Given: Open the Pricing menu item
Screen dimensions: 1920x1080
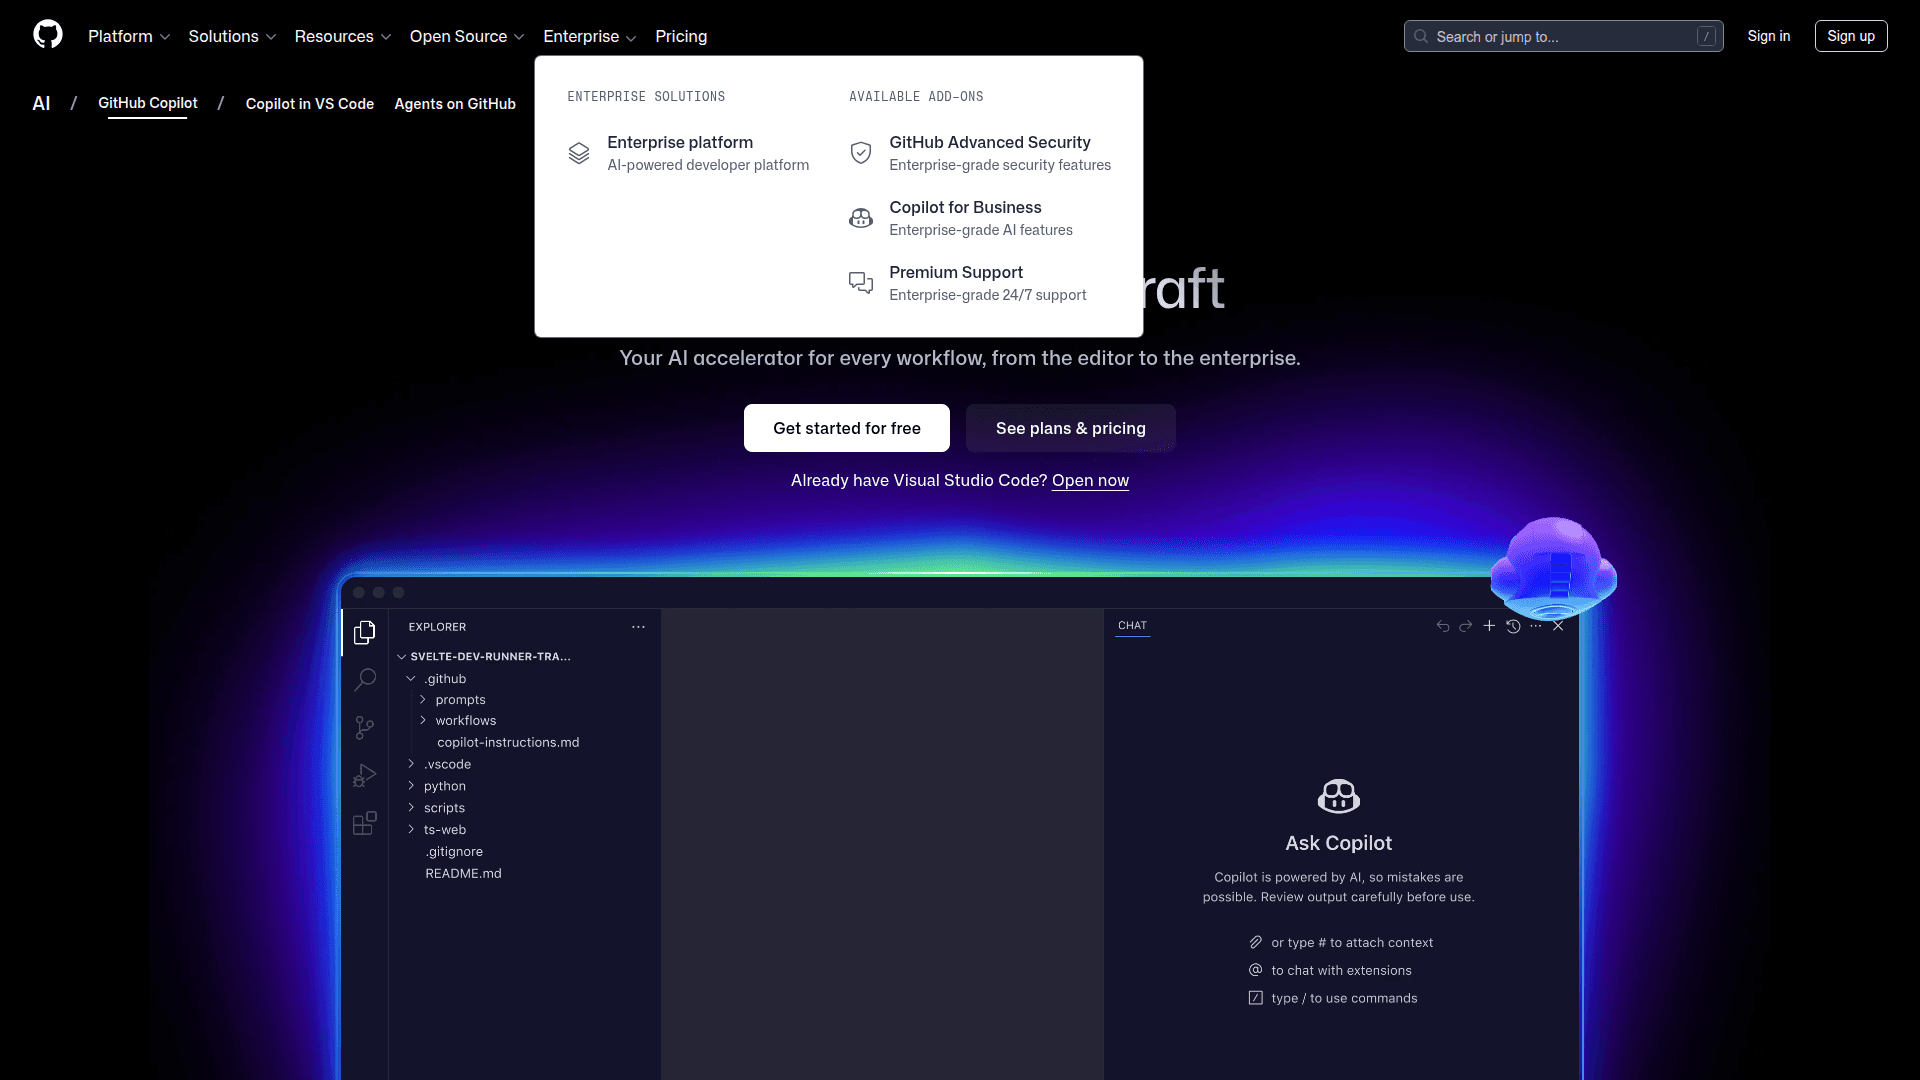Looking at the screenshot, I should pos(681,36).
